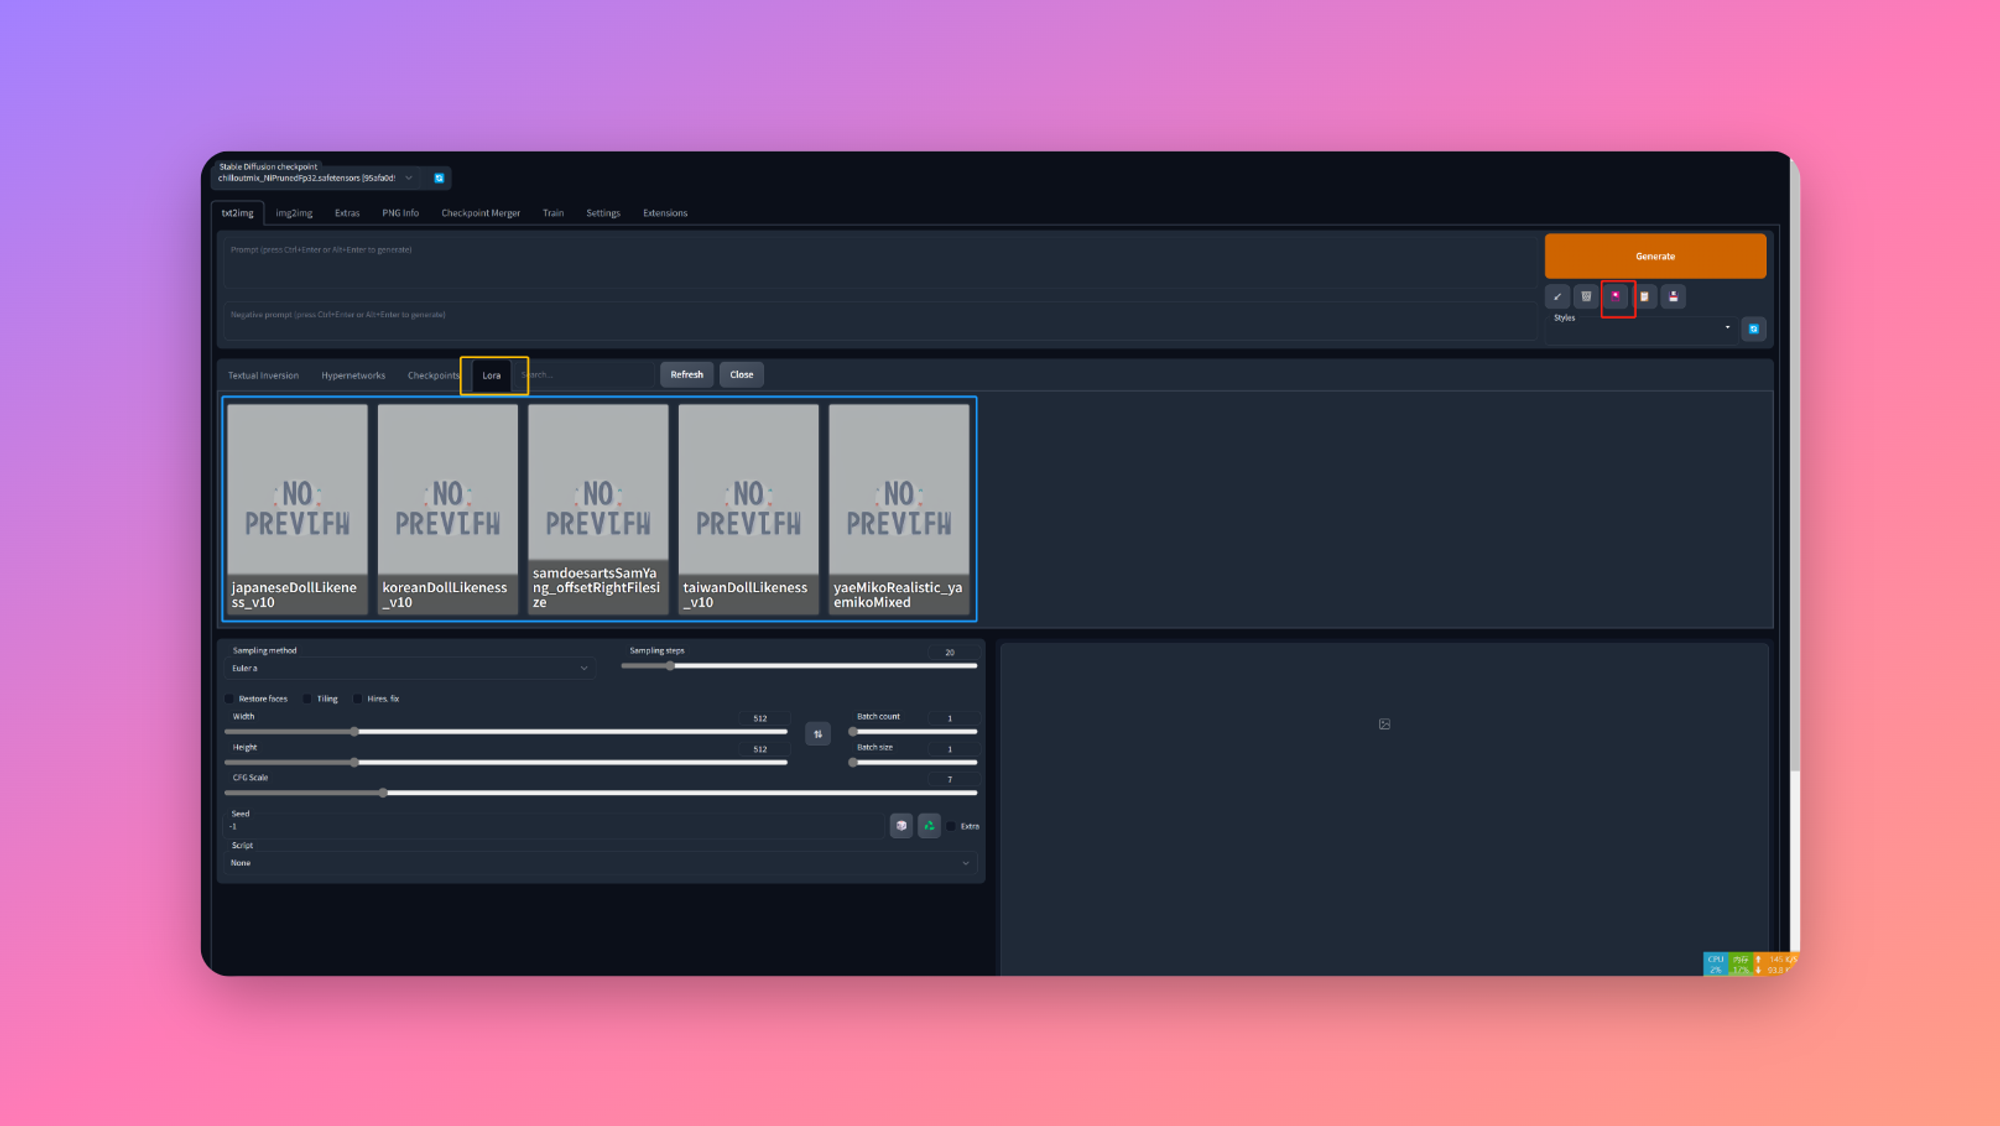The width and height of the screenshot is (2000, 1126).
Task: Open the Script dropdown
Action: 600,863
